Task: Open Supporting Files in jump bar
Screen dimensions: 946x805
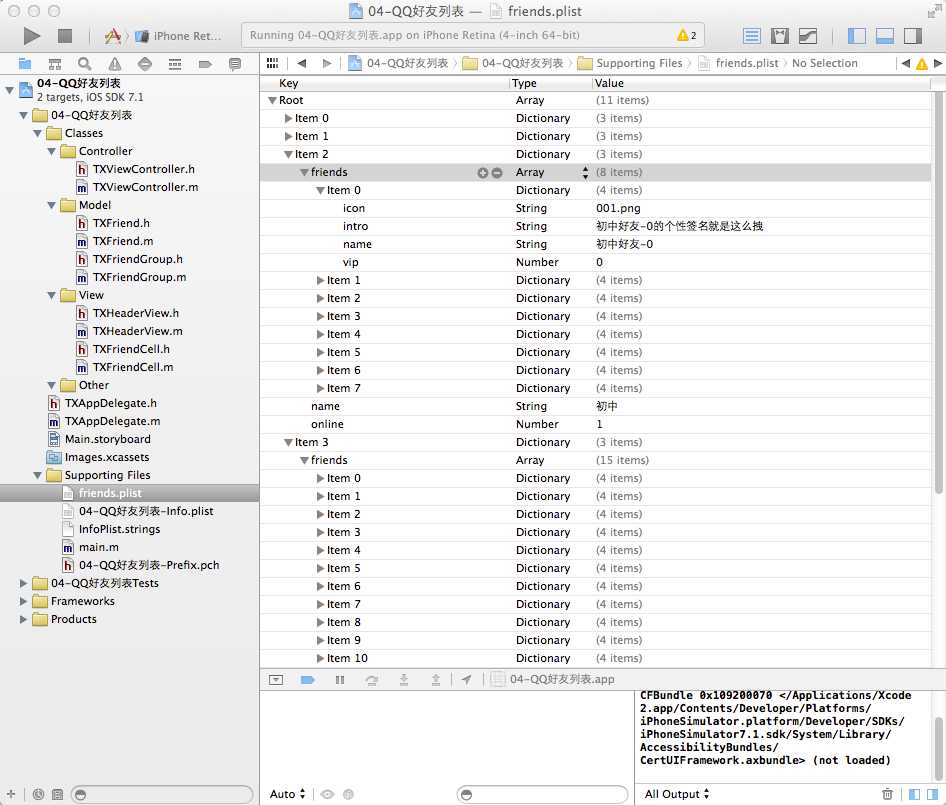Action: [630, 63]
